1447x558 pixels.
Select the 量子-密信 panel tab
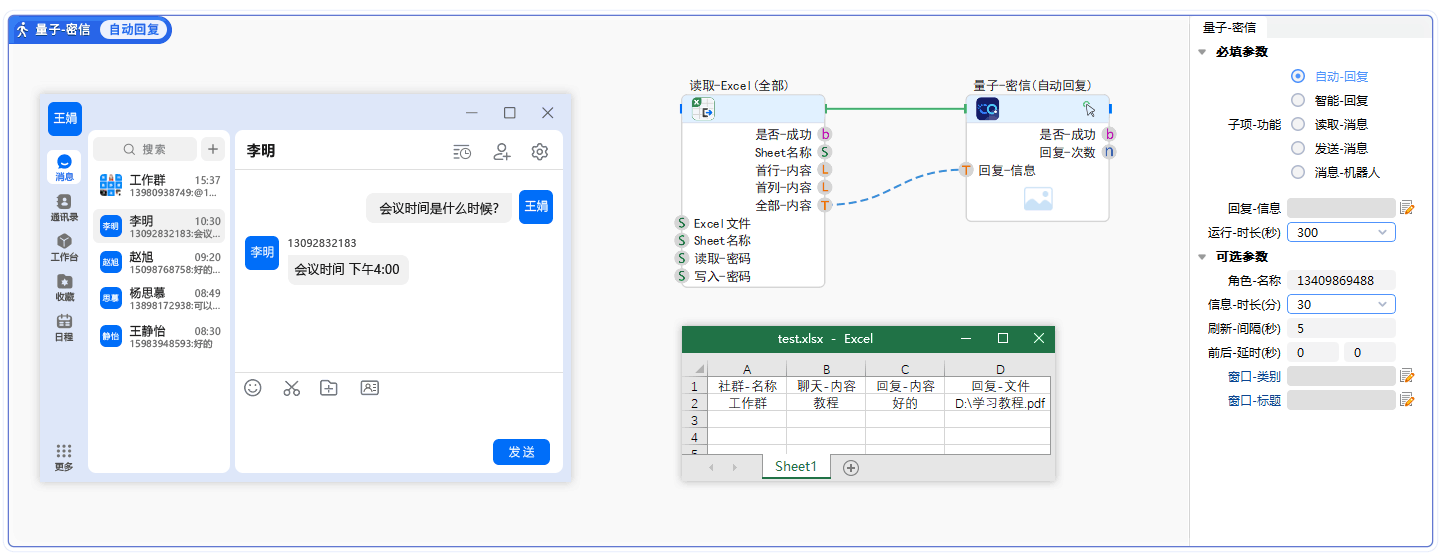click(1229, 28)
